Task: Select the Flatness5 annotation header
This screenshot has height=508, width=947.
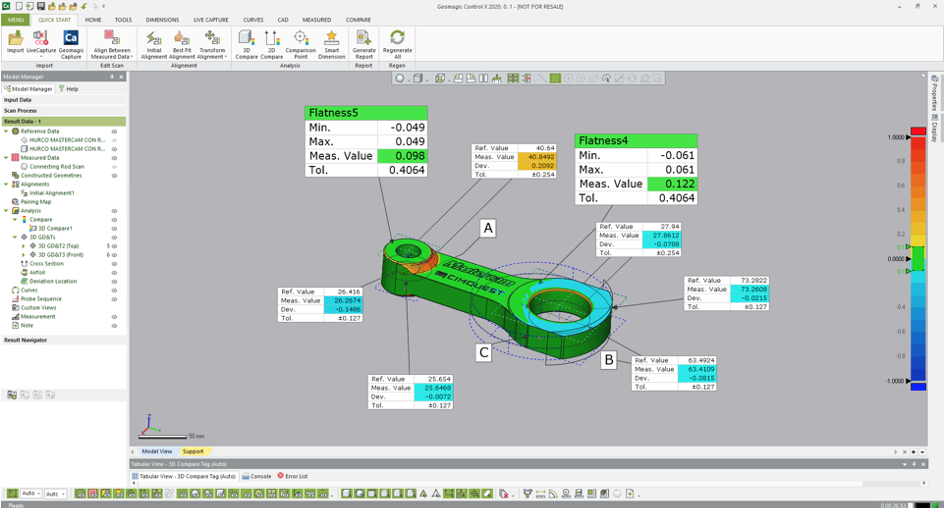Action: [x=367, y=113]
